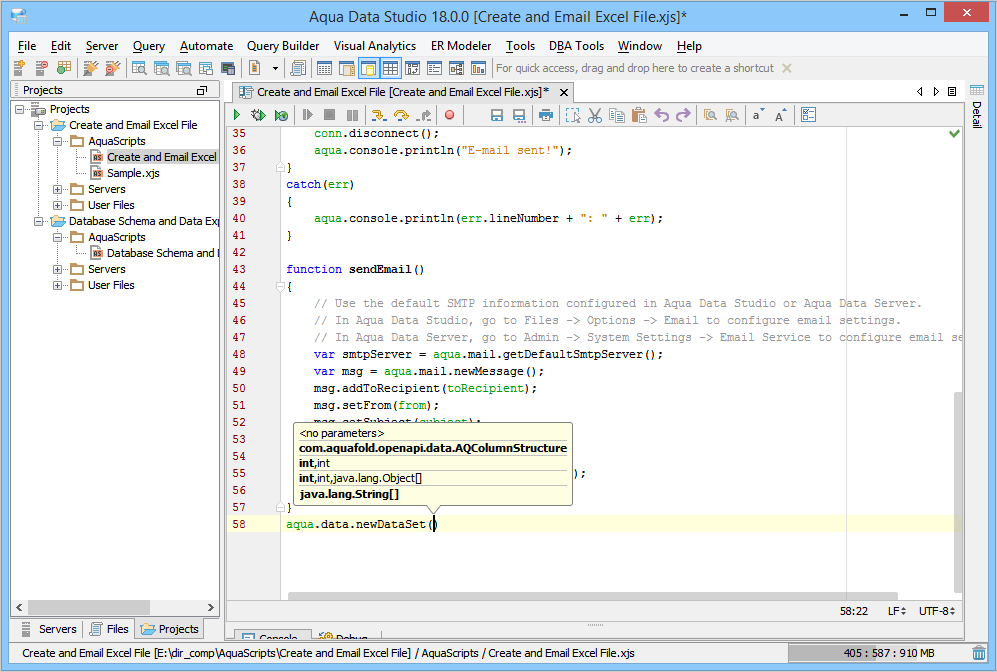Expand User Files under Database Schema project
Image resolution: width=997 pixels, height=672 pixels.
pyautogui.click(x=57, y=285)
